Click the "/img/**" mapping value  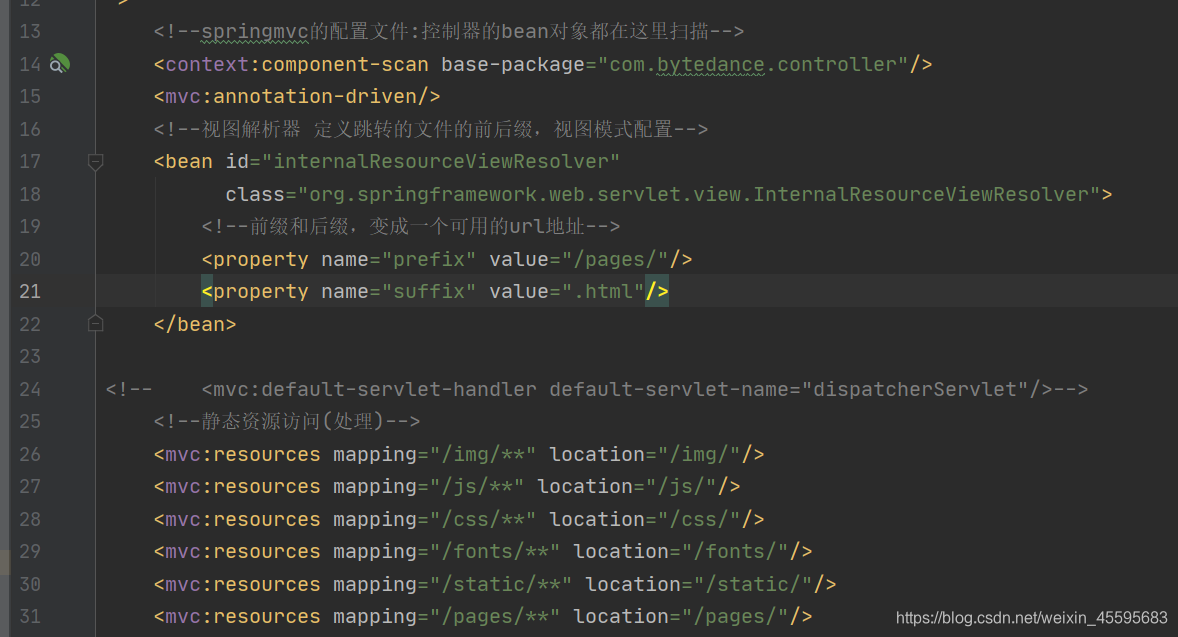[x=482, y=454]
